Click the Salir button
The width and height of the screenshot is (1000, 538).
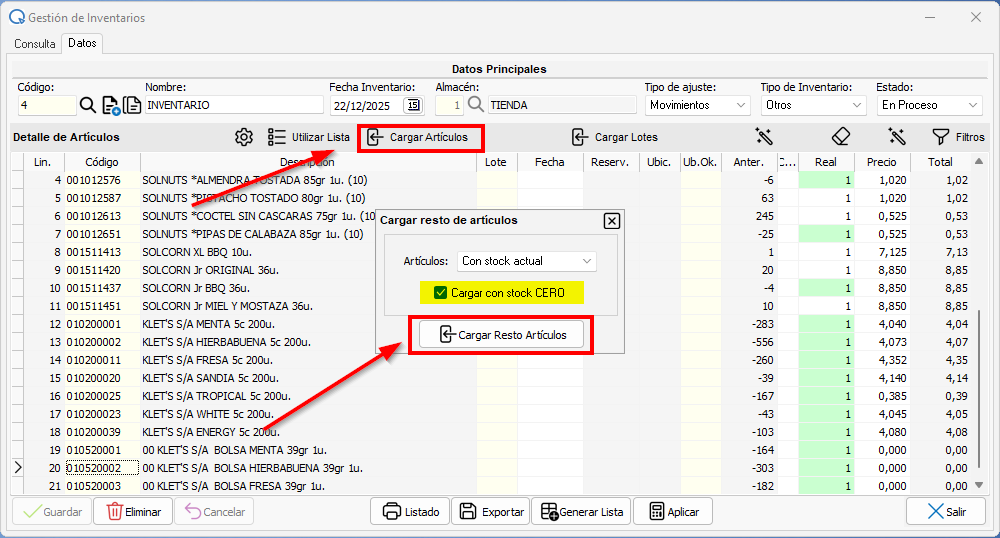point(946,512)
